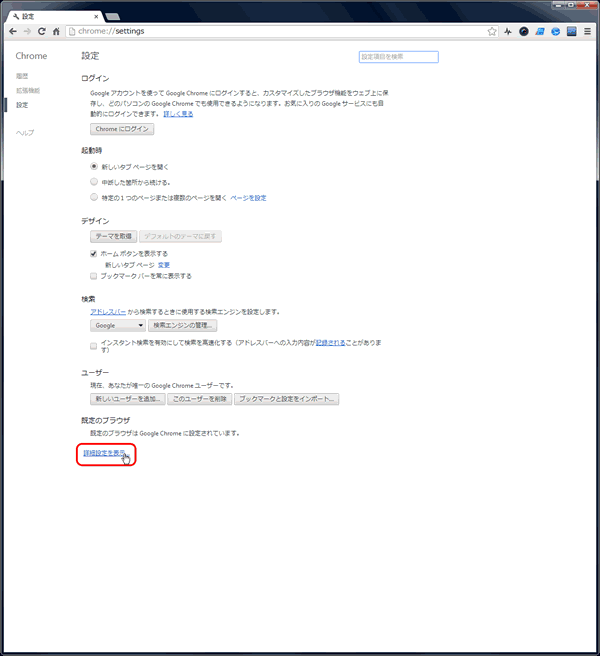Toggle ブックマーク バーを常に表示する checkbox
Image resolution: width=600 pixels, height=656 pixels.
[x=93, y=276]
